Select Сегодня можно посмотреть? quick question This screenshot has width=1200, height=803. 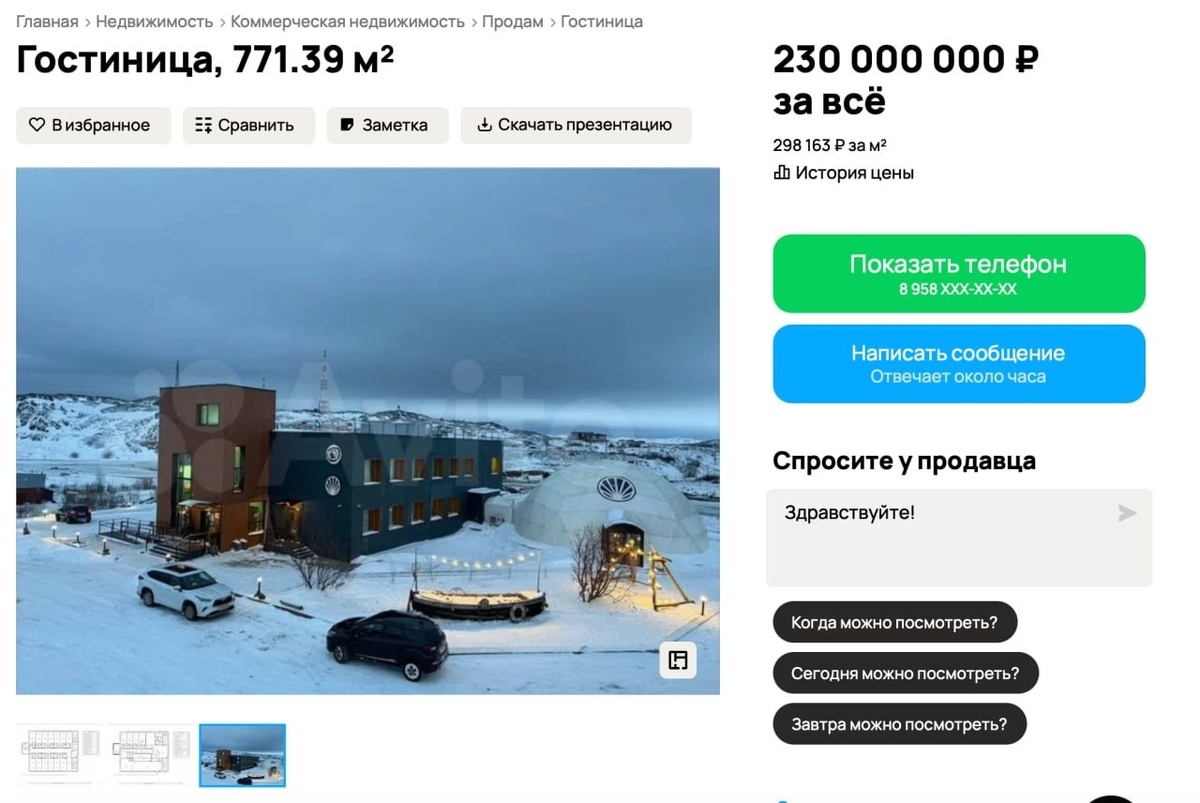coord(905,673)
